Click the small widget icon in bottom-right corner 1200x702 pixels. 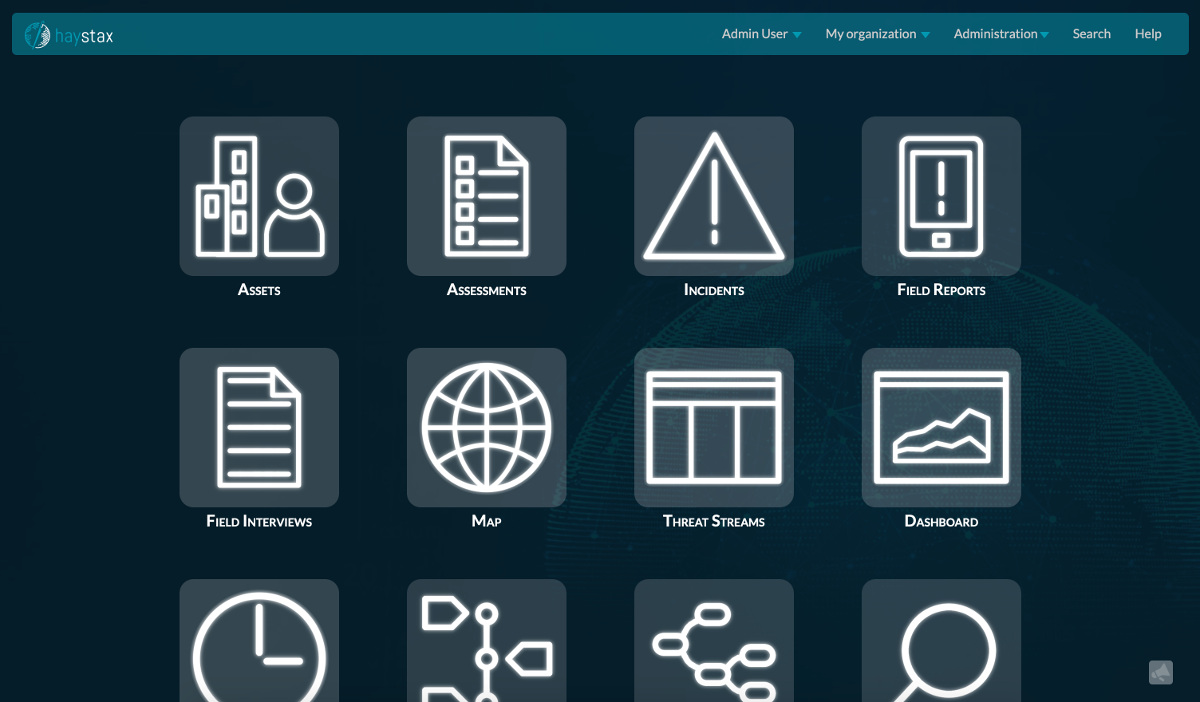tap(1161, 672)
